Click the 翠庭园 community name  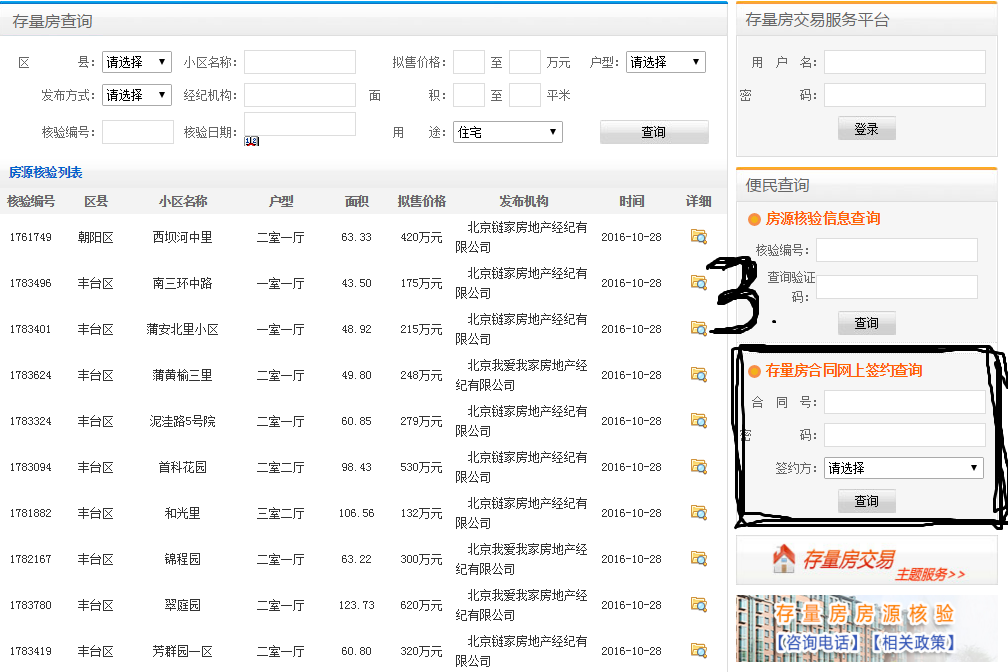click(x=182, y=605)
